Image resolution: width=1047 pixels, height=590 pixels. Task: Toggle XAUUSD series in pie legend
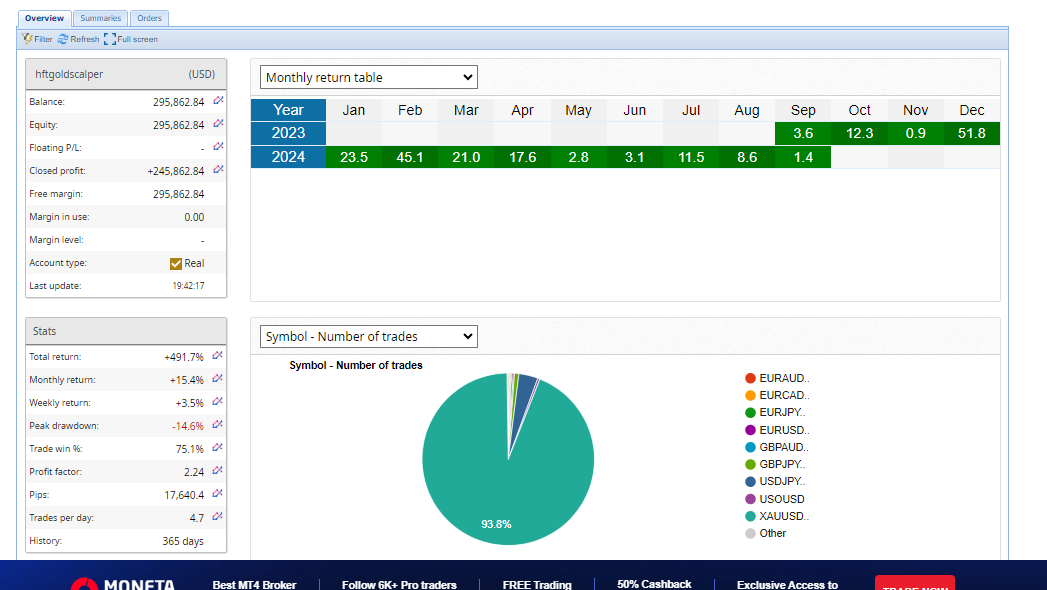click(x=750, y=516)
